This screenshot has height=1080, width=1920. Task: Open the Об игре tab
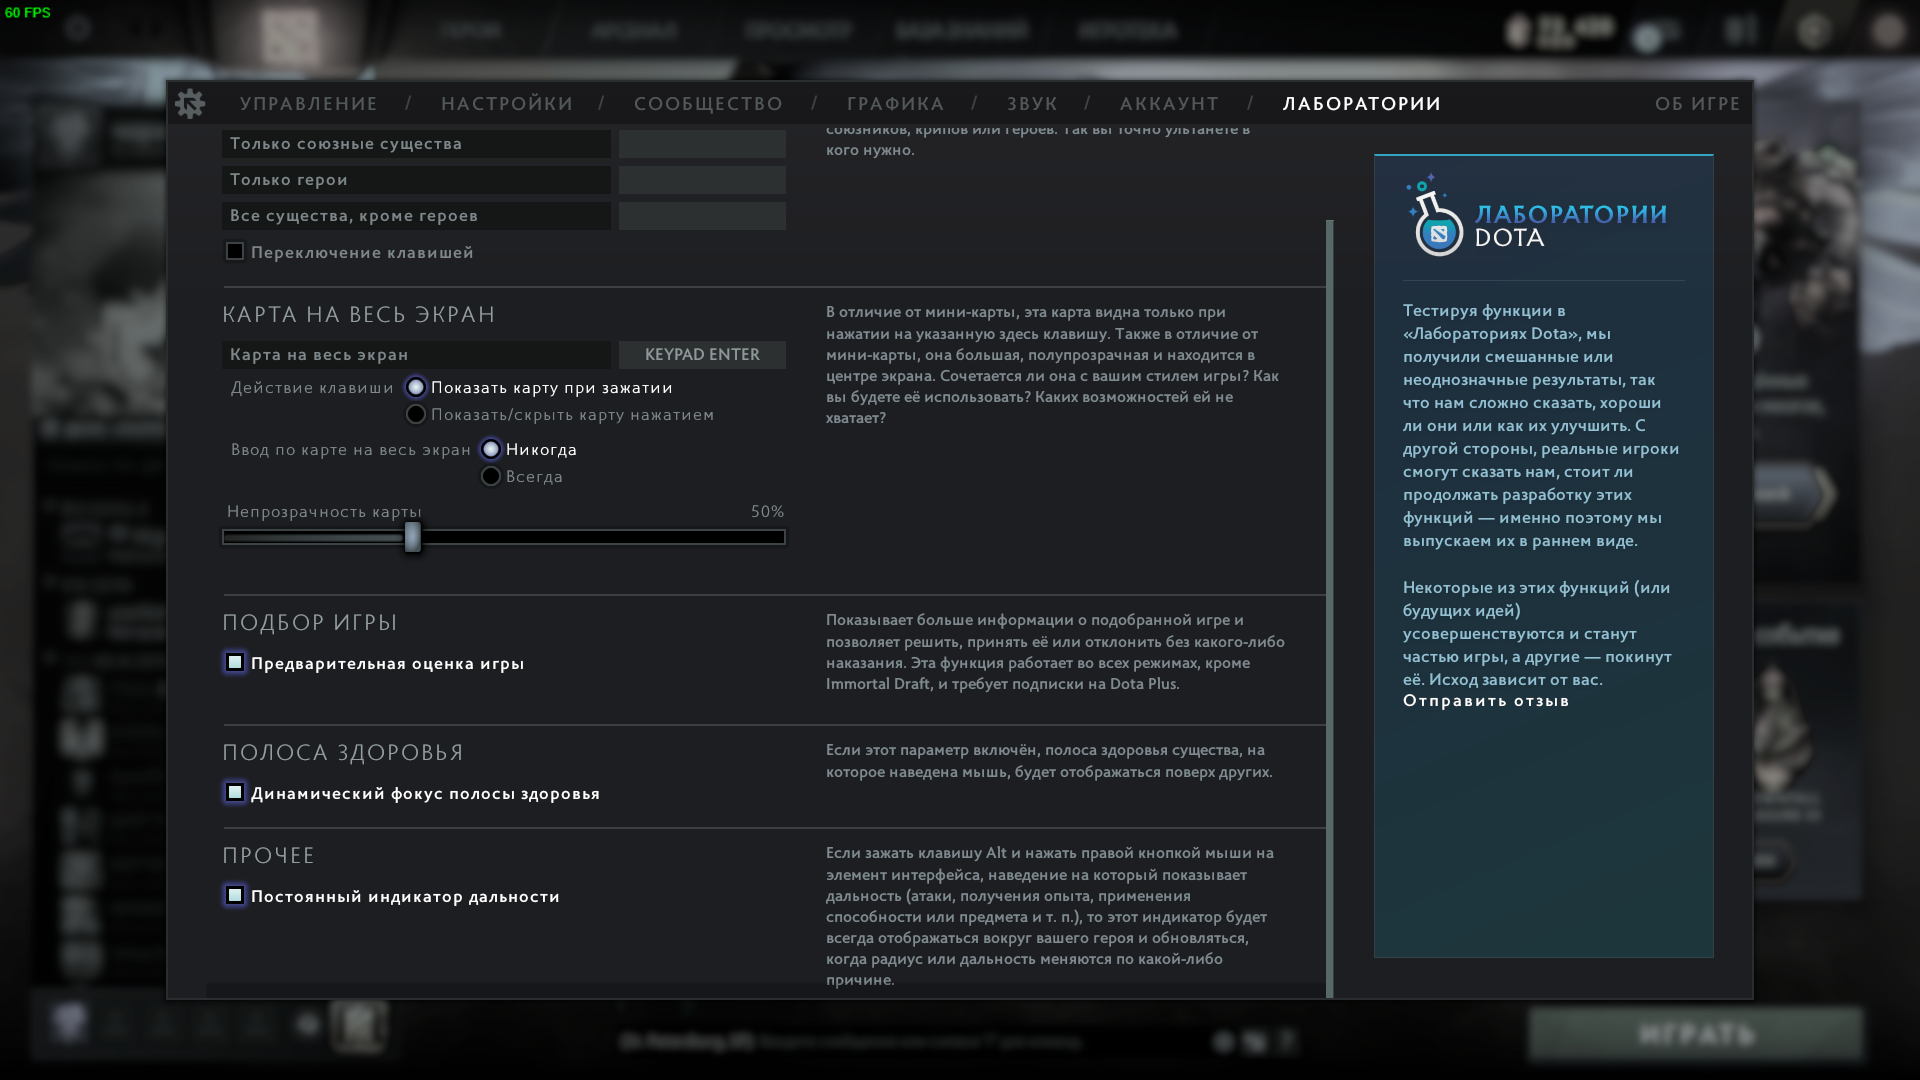click(1697, 104)
